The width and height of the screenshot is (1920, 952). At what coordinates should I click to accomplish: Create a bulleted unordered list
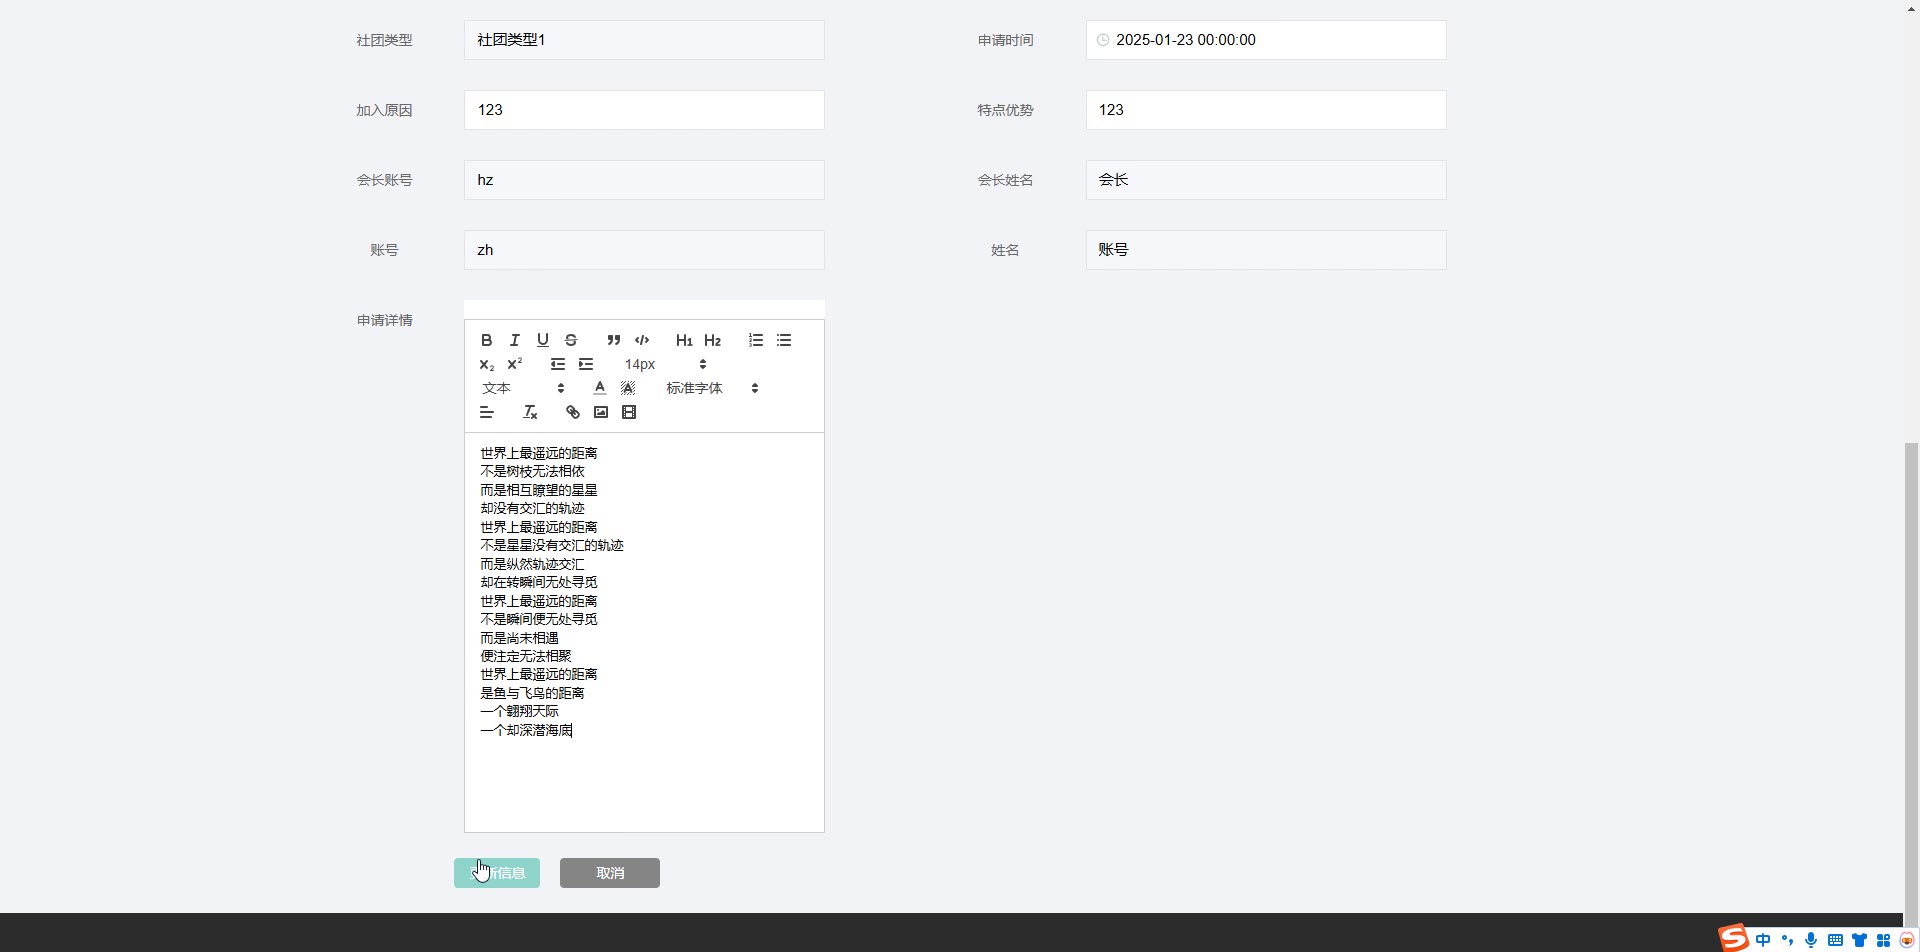click(784, 340)
